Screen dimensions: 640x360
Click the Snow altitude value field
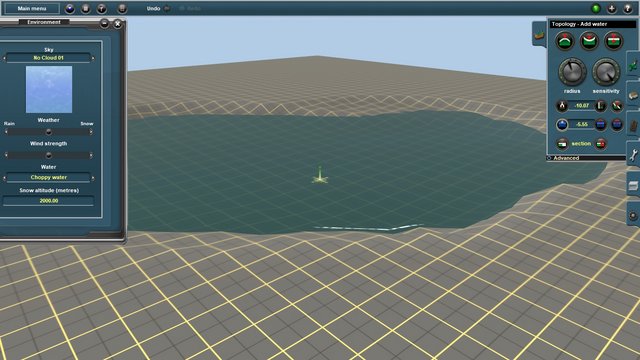[x=49, y=201]
